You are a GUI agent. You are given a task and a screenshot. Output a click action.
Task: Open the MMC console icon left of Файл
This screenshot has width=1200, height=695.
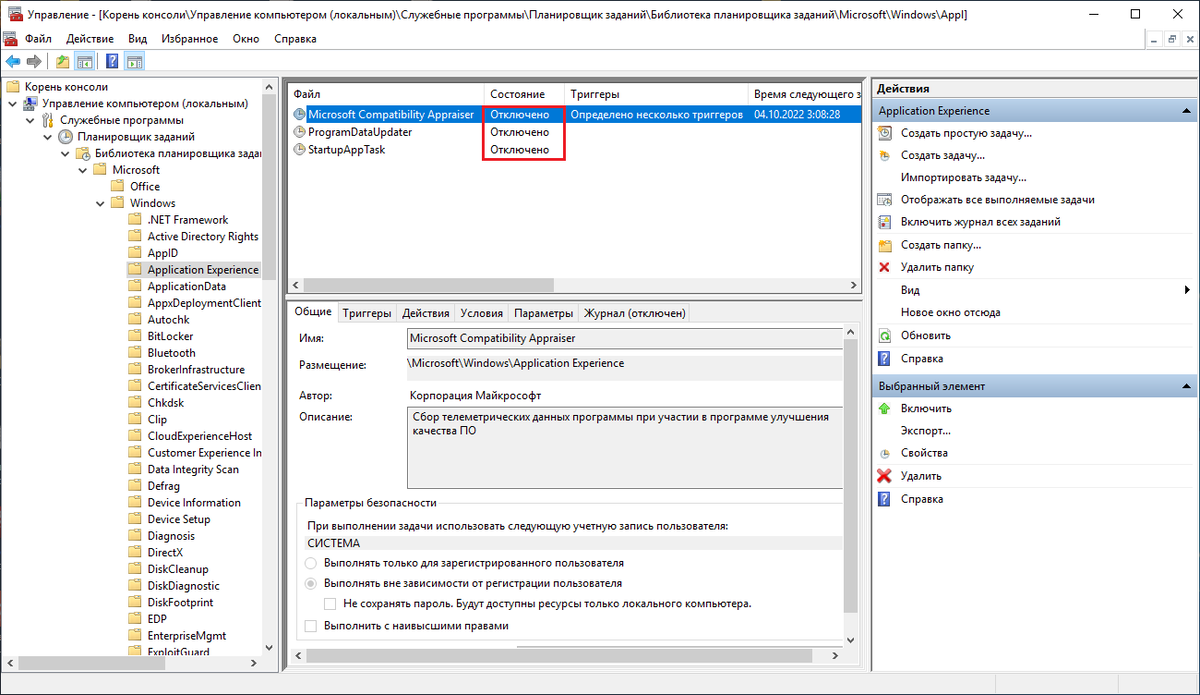tap(10, 38)
